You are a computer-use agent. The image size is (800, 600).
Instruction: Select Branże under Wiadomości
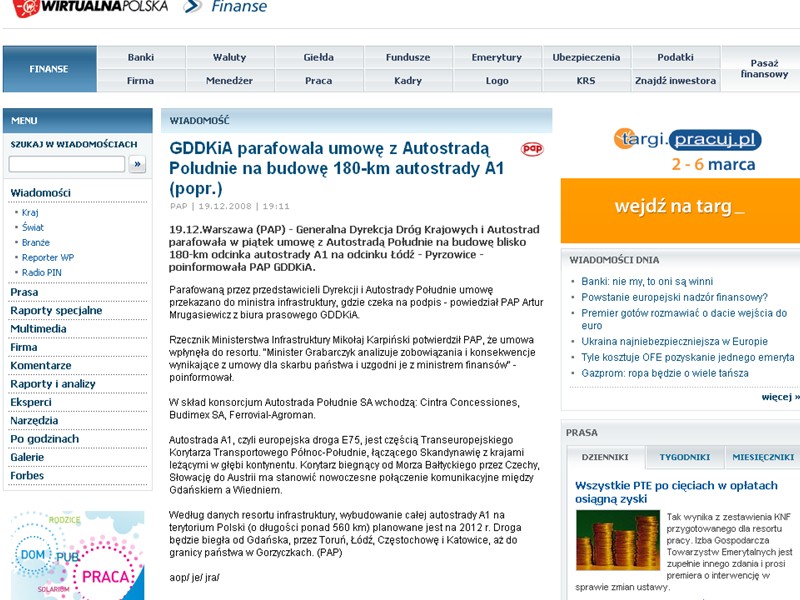[x=36, y=242]
